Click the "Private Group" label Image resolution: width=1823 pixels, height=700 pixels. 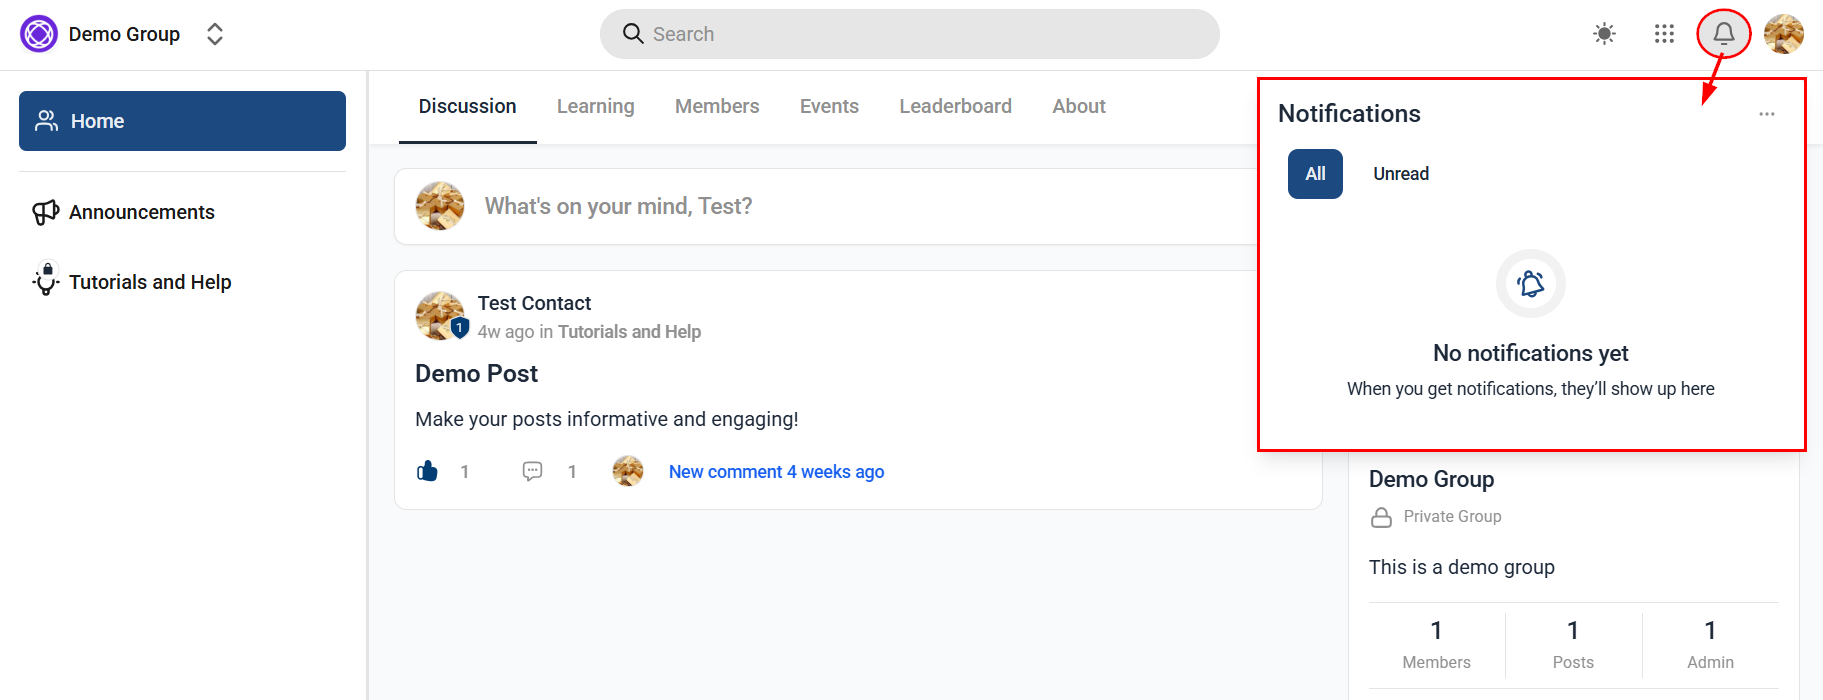pos(1452,517)
